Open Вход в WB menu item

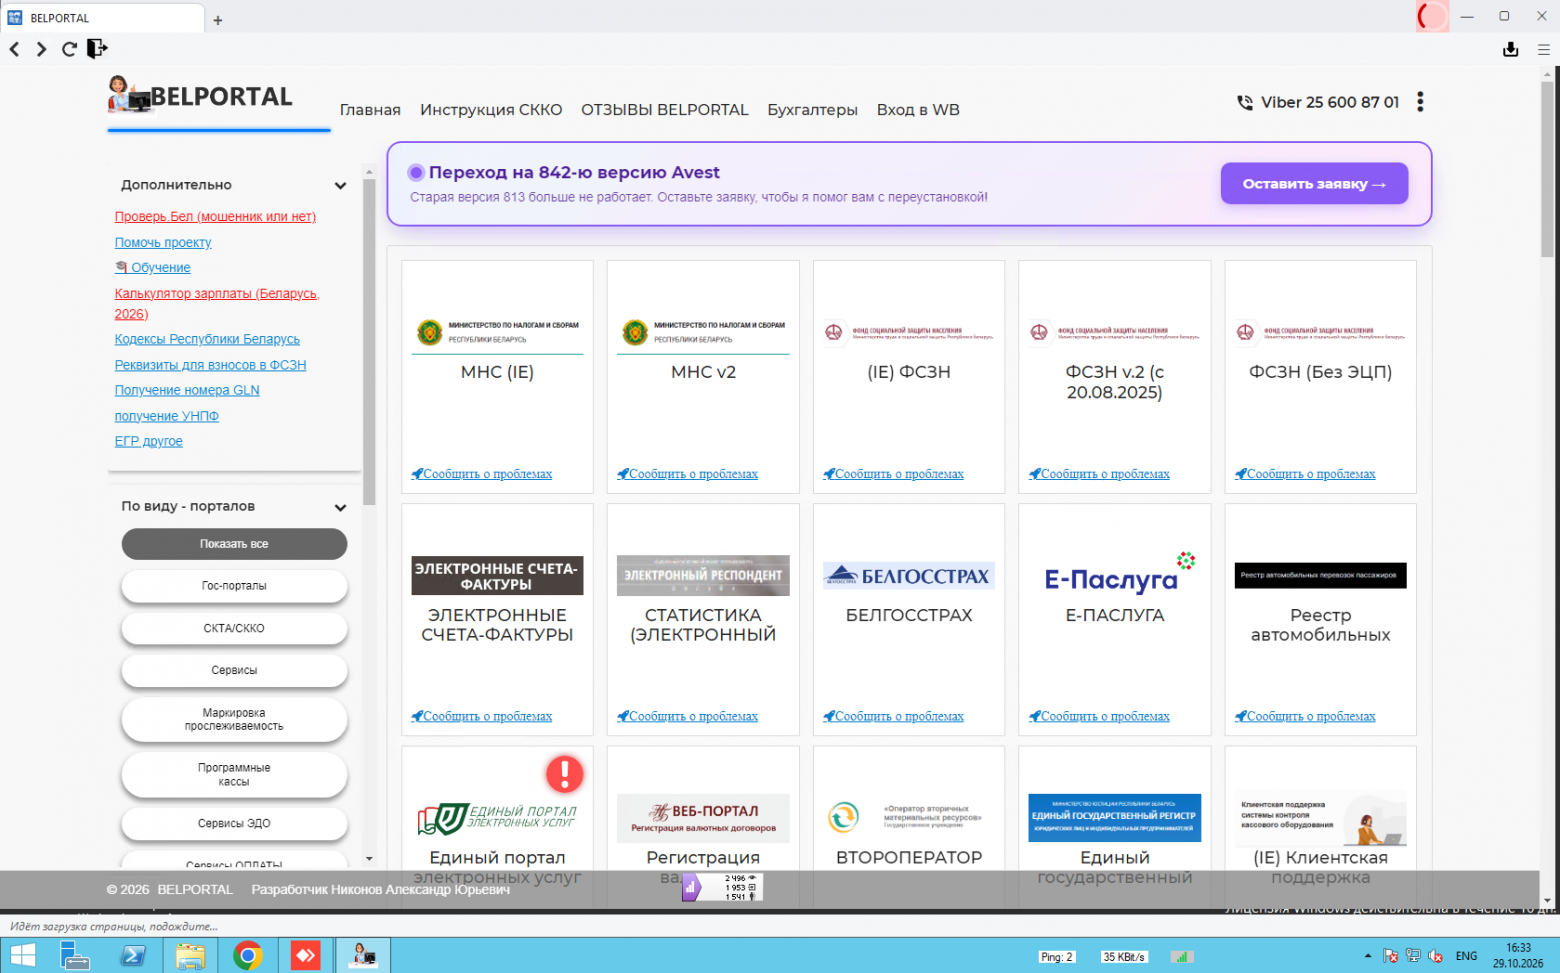[x=918, y=110]
